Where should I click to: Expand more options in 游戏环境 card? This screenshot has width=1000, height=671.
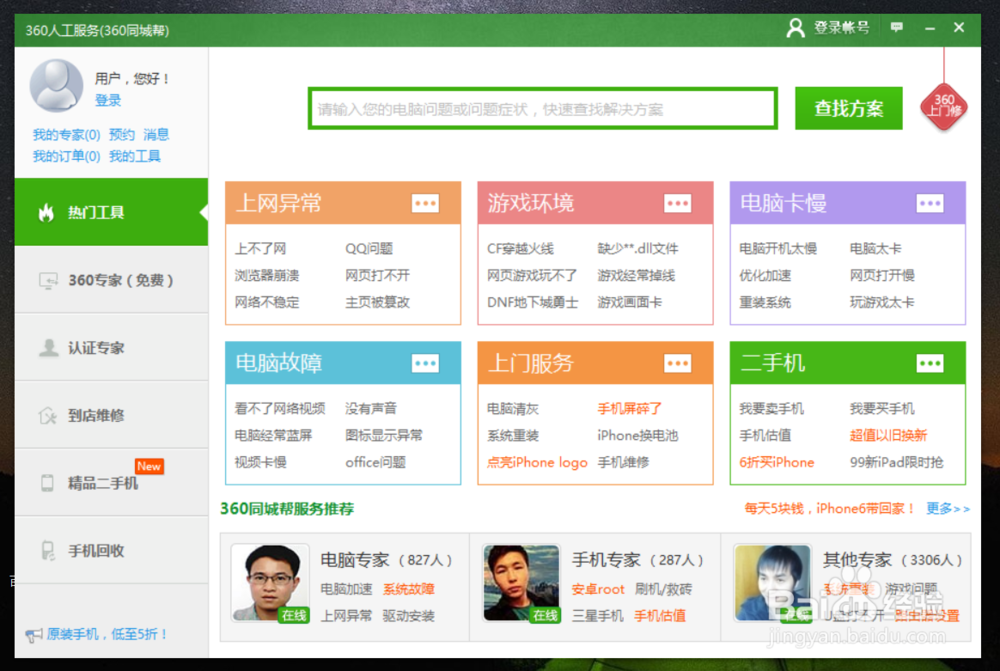pos(678,203)
